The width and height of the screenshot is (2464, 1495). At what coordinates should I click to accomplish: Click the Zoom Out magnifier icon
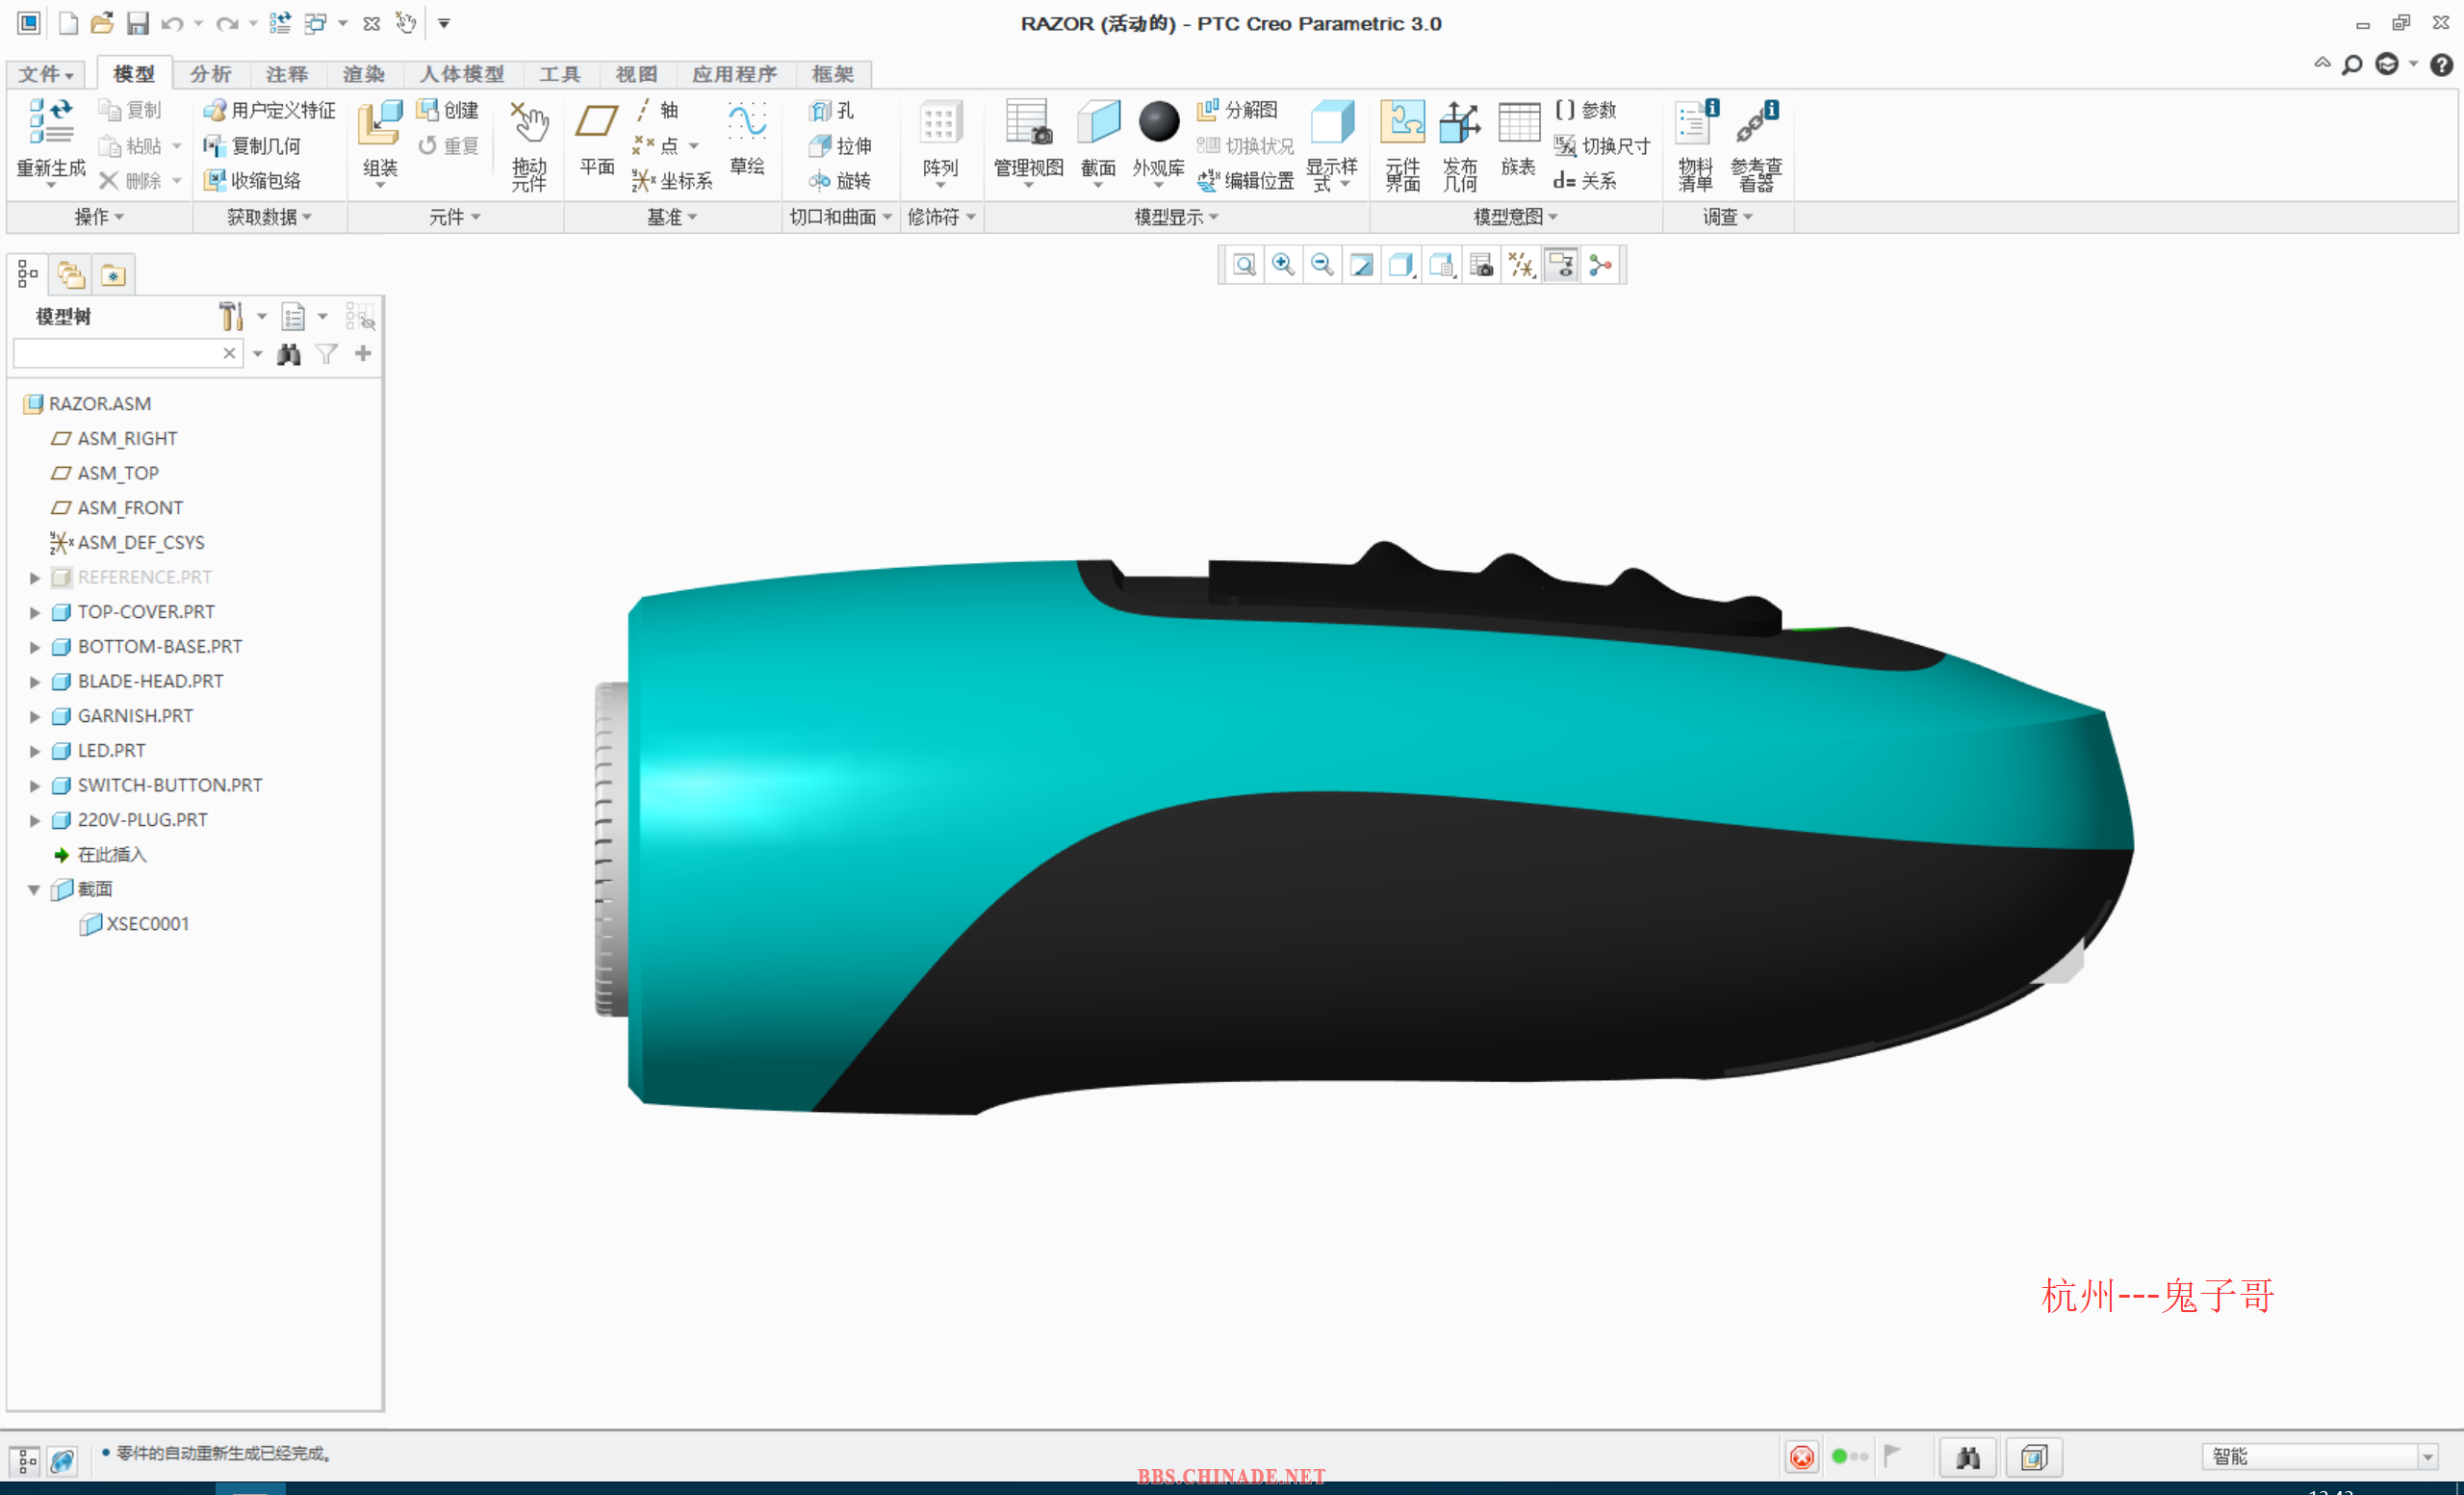click(x=1322, y=265)
